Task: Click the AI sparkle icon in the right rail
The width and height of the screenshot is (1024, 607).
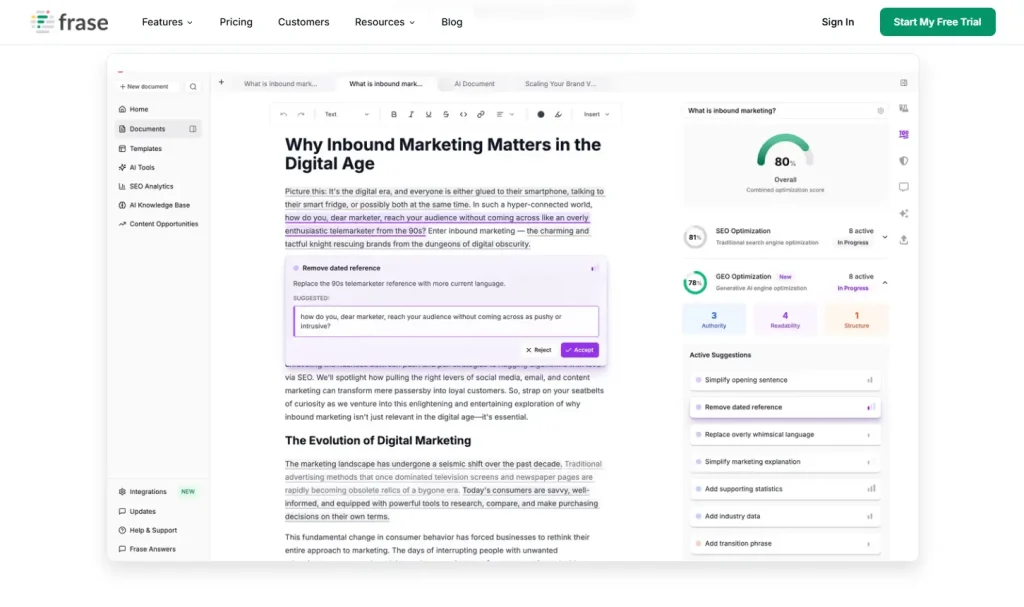Action: (903, 213)
